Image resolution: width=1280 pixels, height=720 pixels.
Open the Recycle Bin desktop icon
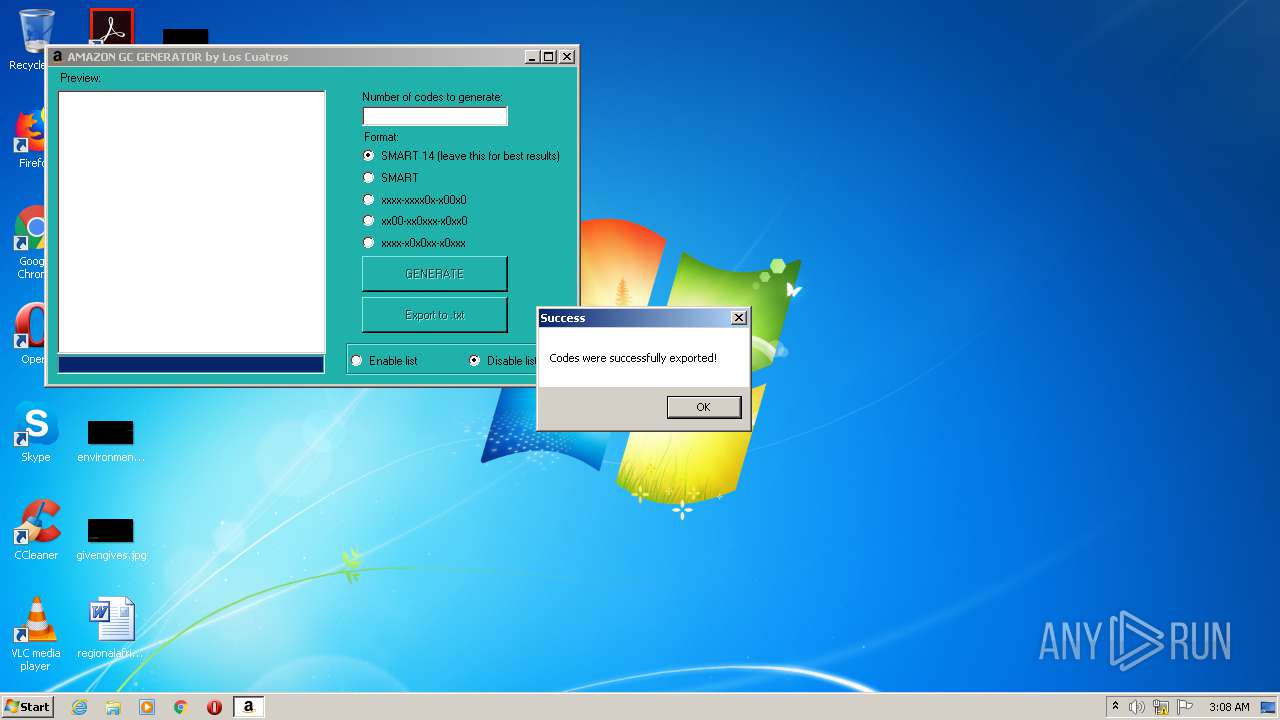pyautogui.click(x=36, y=30)
